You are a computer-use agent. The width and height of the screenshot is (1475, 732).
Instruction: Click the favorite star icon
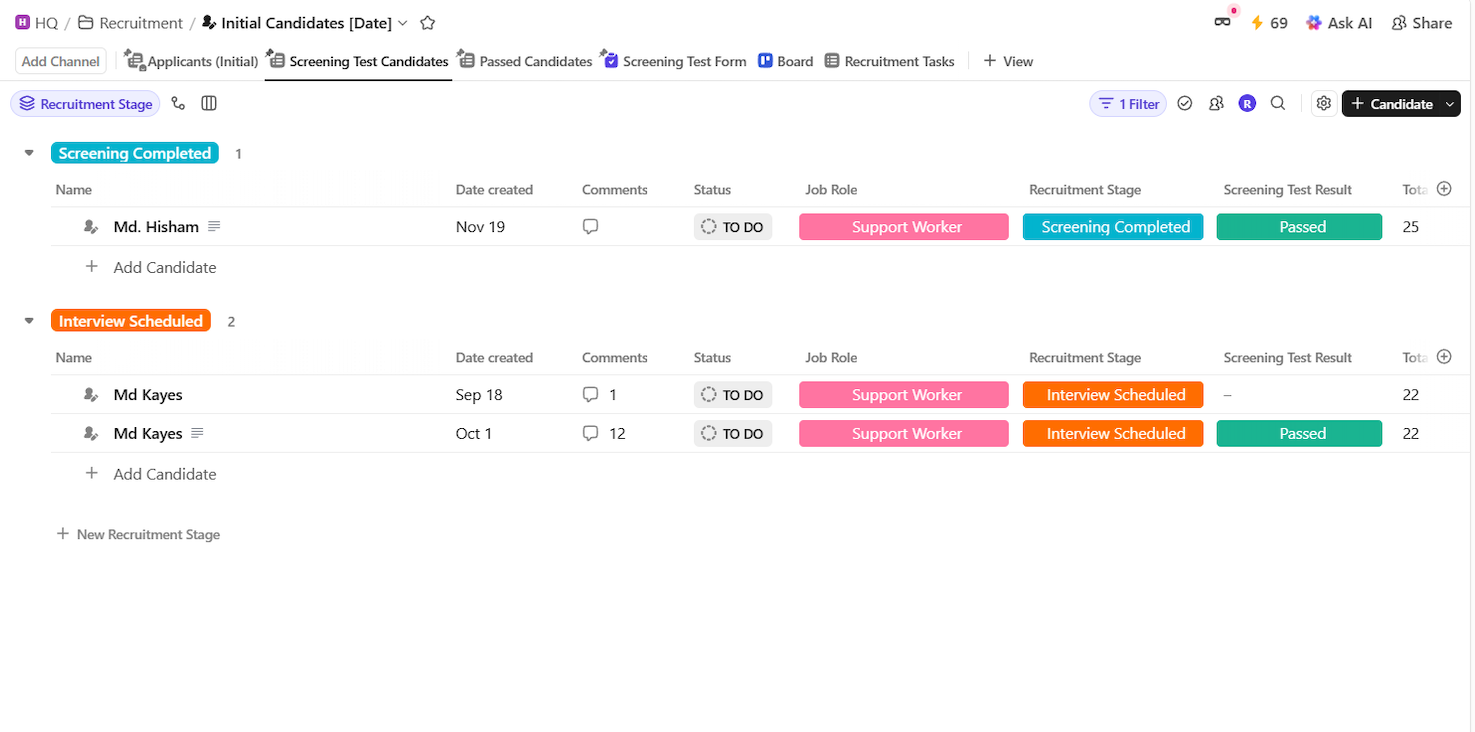click(x=428, y=23)
